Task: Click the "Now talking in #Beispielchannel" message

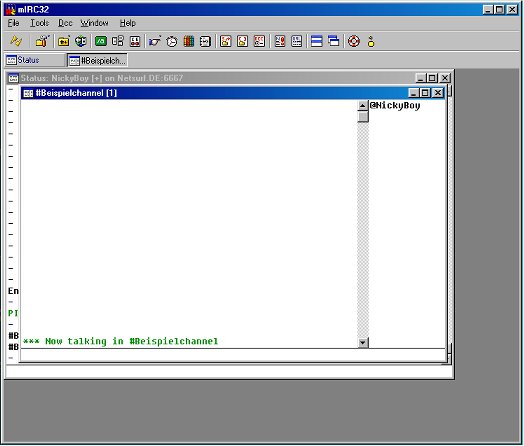Action: 120,341
